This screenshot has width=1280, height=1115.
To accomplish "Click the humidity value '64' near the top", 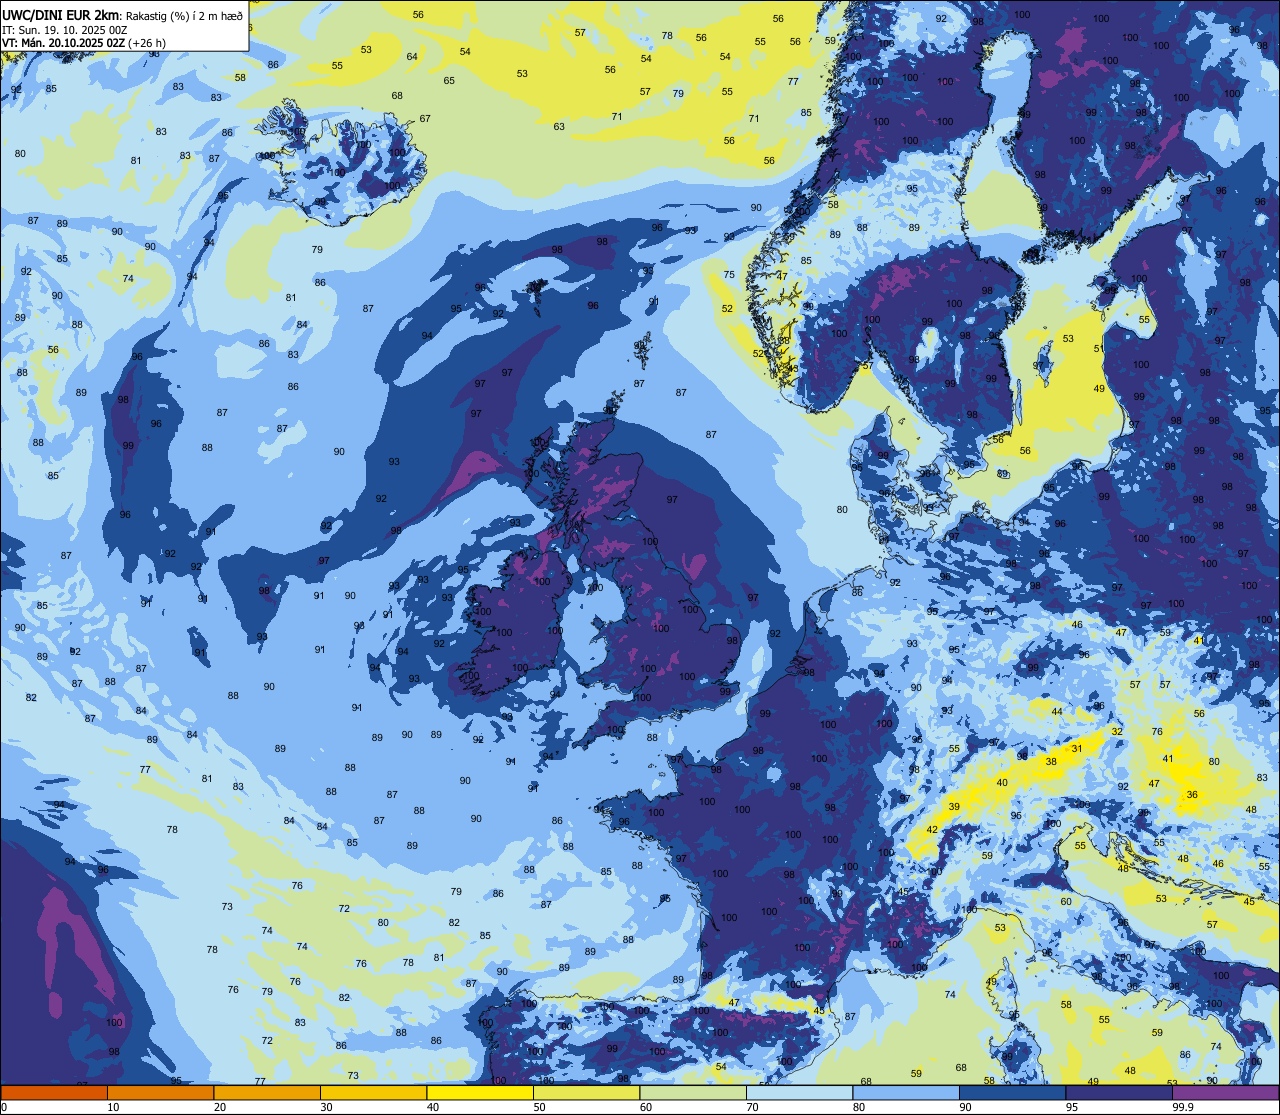I will point(412,57).
